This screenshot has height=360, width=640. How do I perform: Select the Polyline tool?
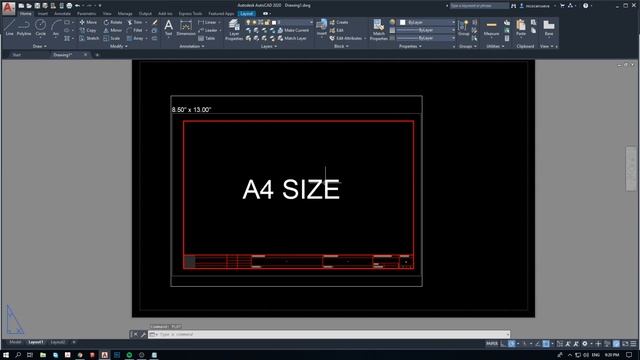pos(24,28)
